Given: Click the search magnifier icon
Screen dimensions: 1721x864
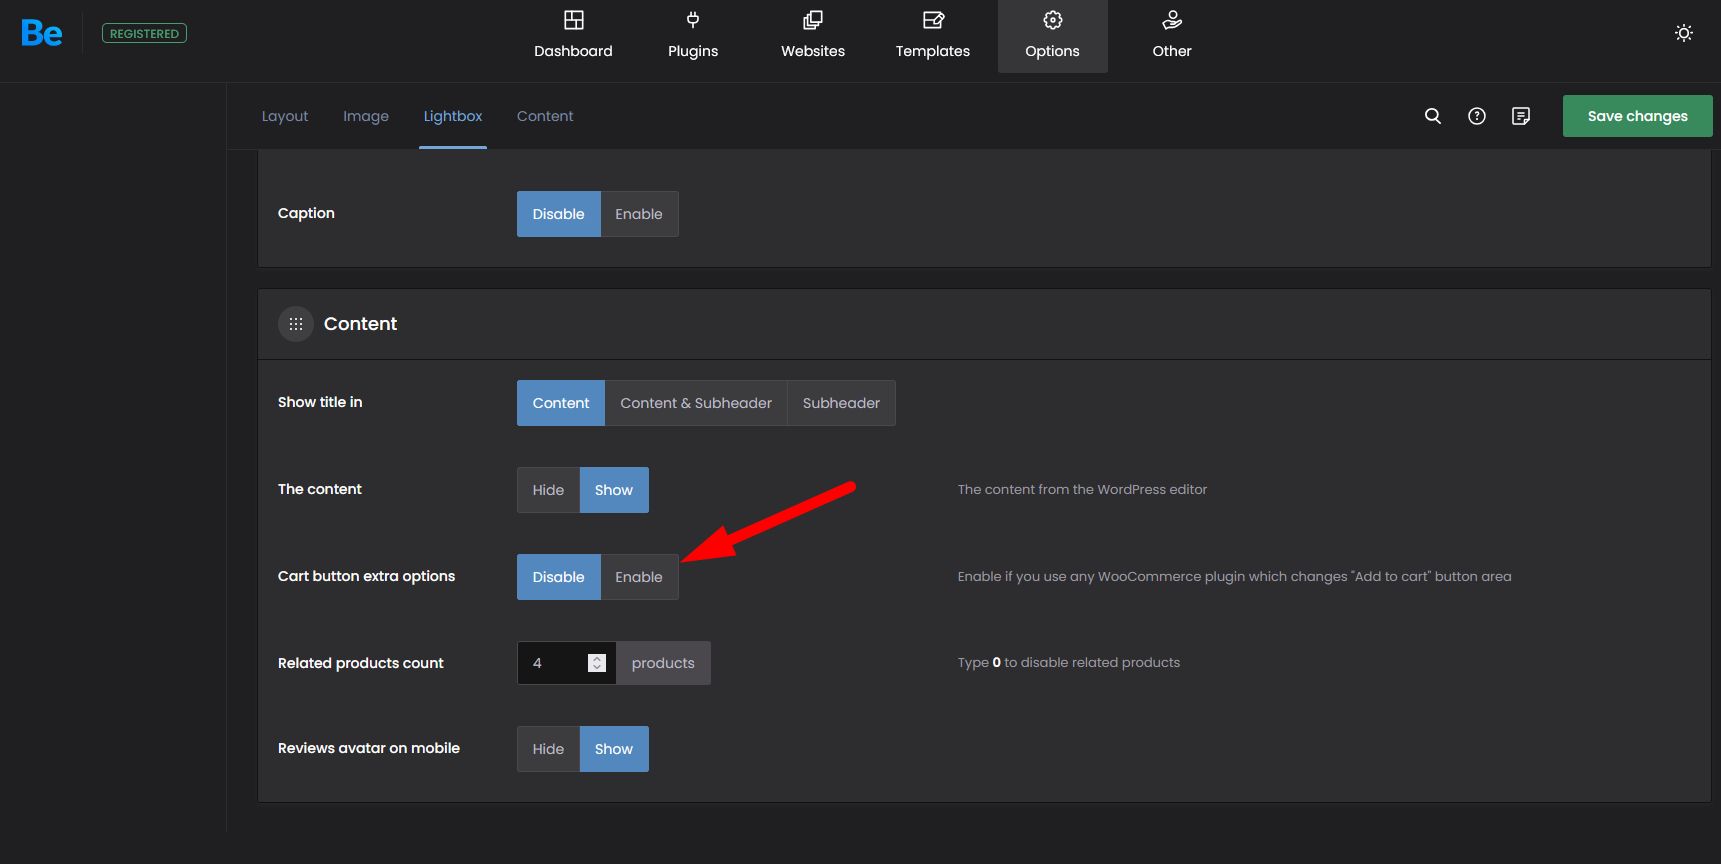Looking at the screenshot, I should click(1432, 116).
